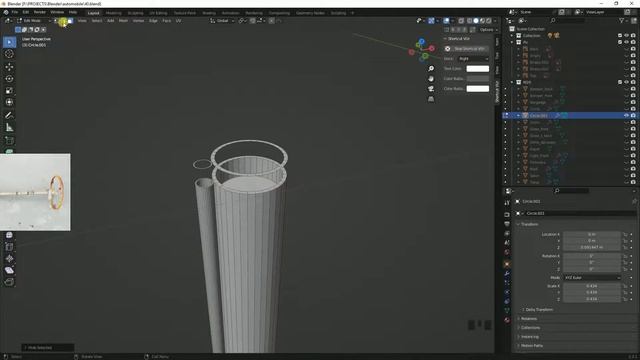The width and height of the screenshot is (640, 360).
Task: Open the Face menu in viewport header
Action: [167, 20]
